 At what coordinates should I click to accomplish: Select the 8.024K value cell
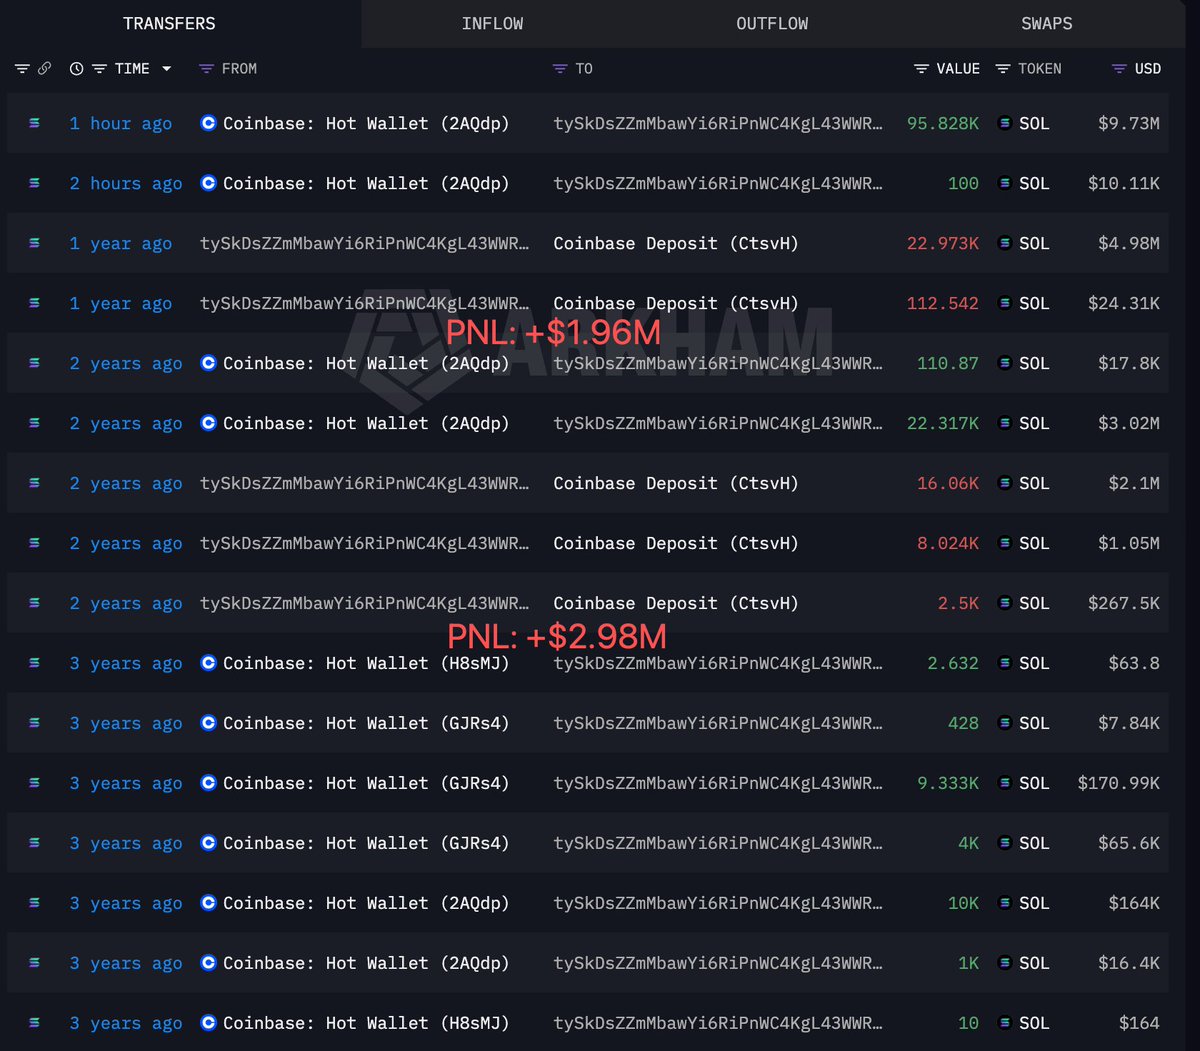point(948,544)
